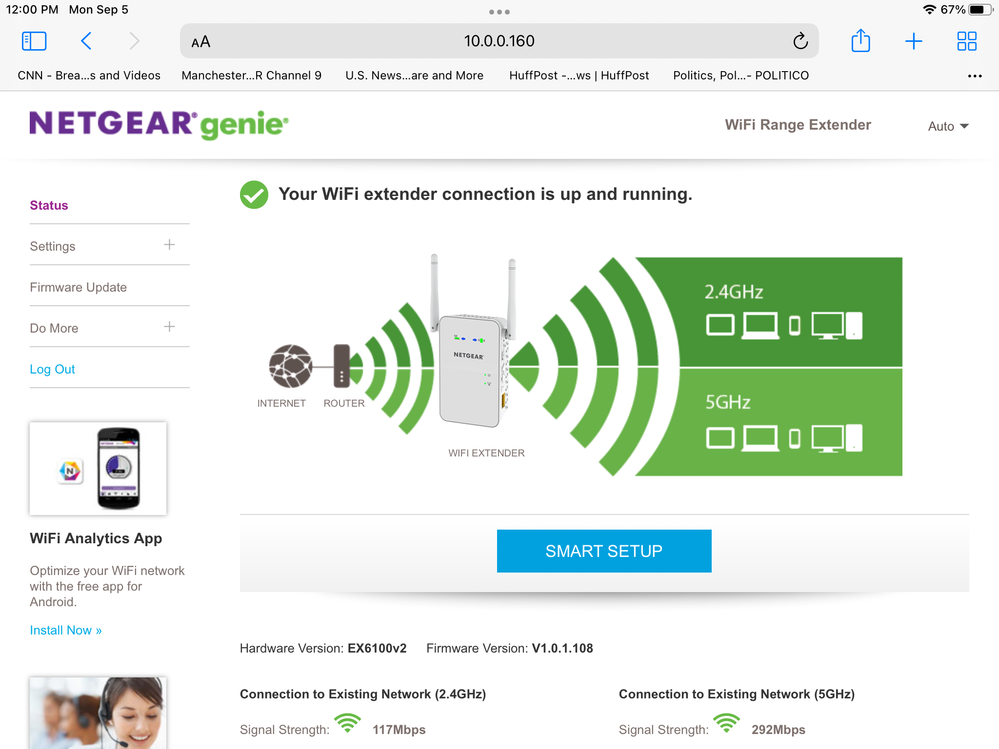Open the Auto language dropdown
Viewport: 999px width, 749px height.
click(948, 126)
